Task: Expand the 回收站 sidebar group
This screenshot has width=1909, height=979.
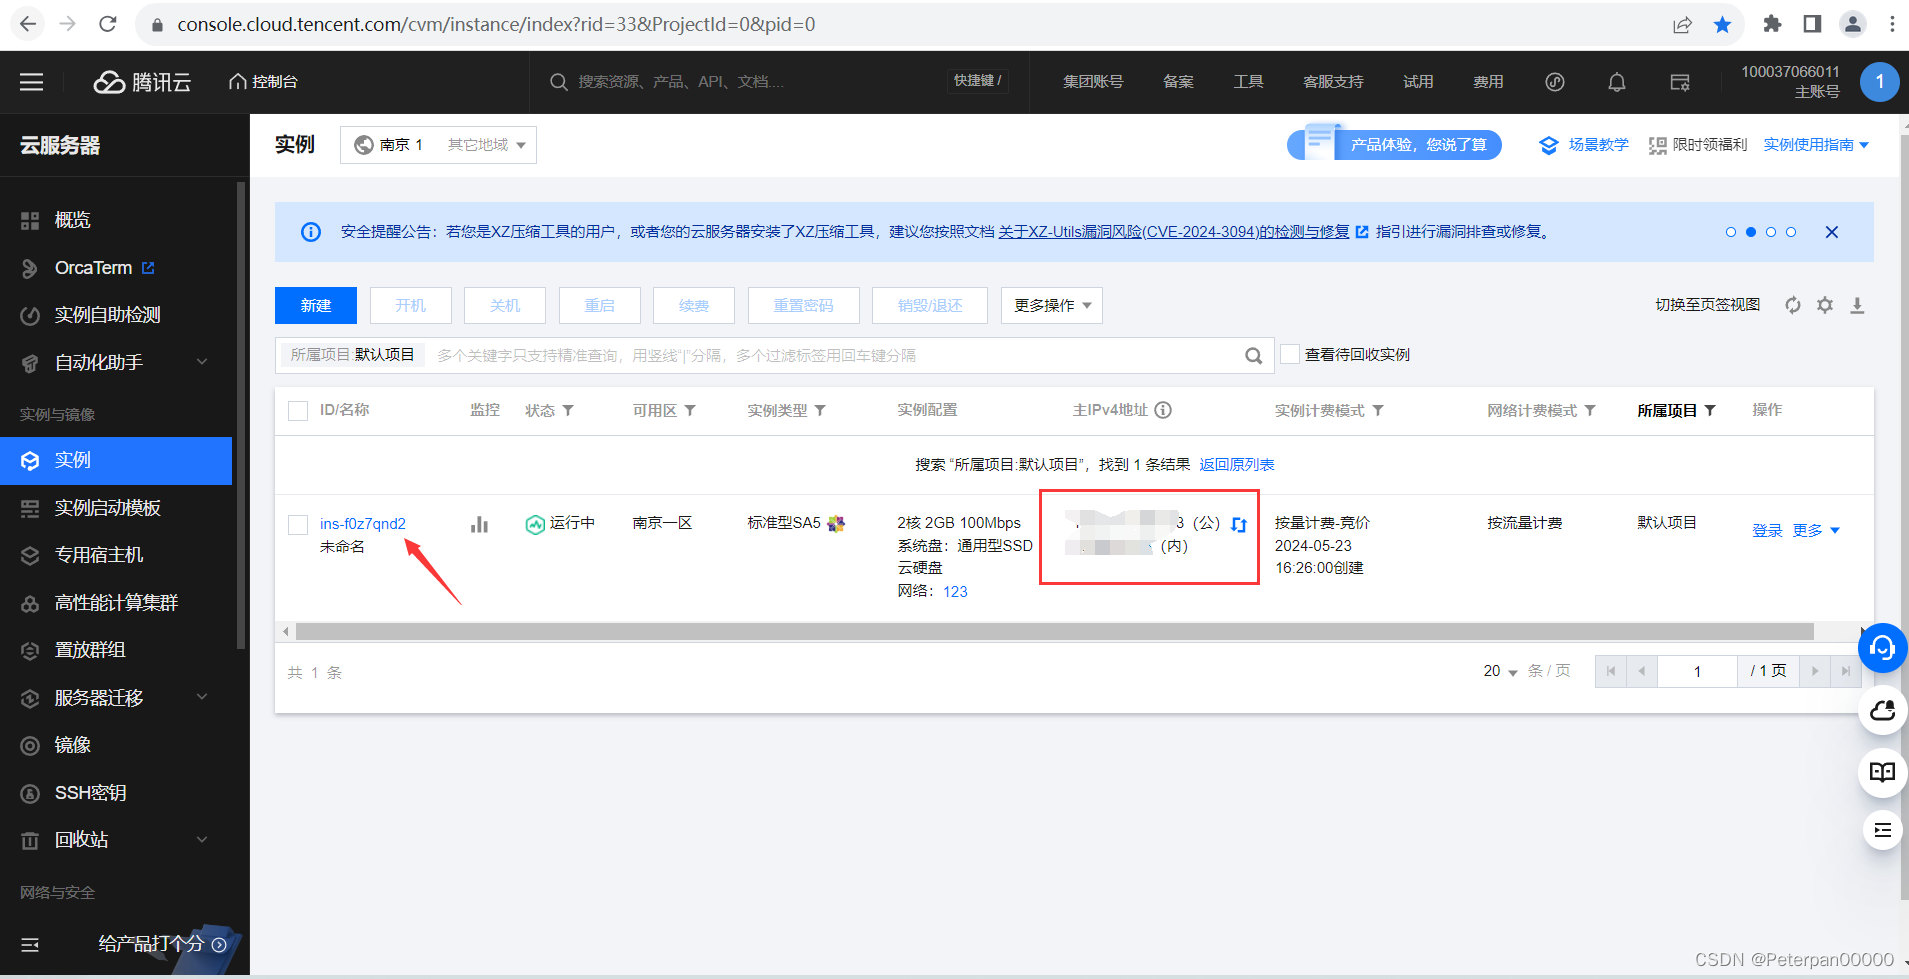Action: coord(116,840)
